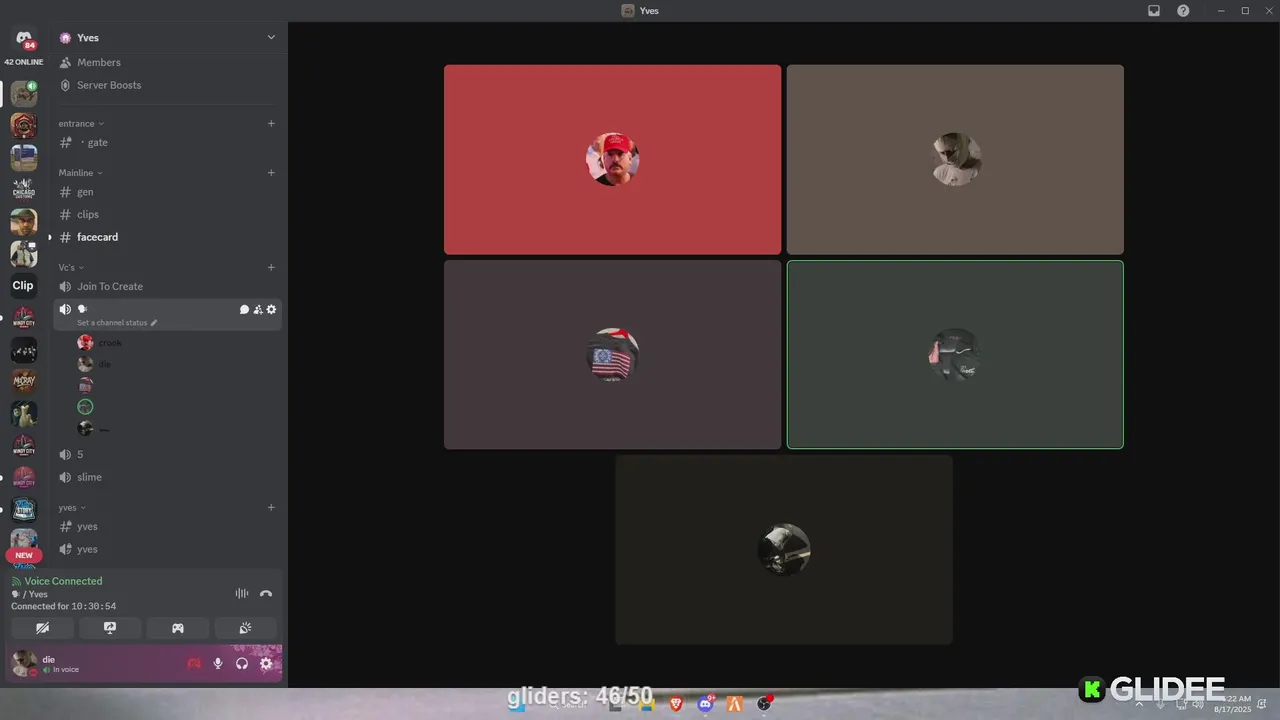The image size is (1280, 720).
Task: Collapse the yves category
Action: point(72,508)
